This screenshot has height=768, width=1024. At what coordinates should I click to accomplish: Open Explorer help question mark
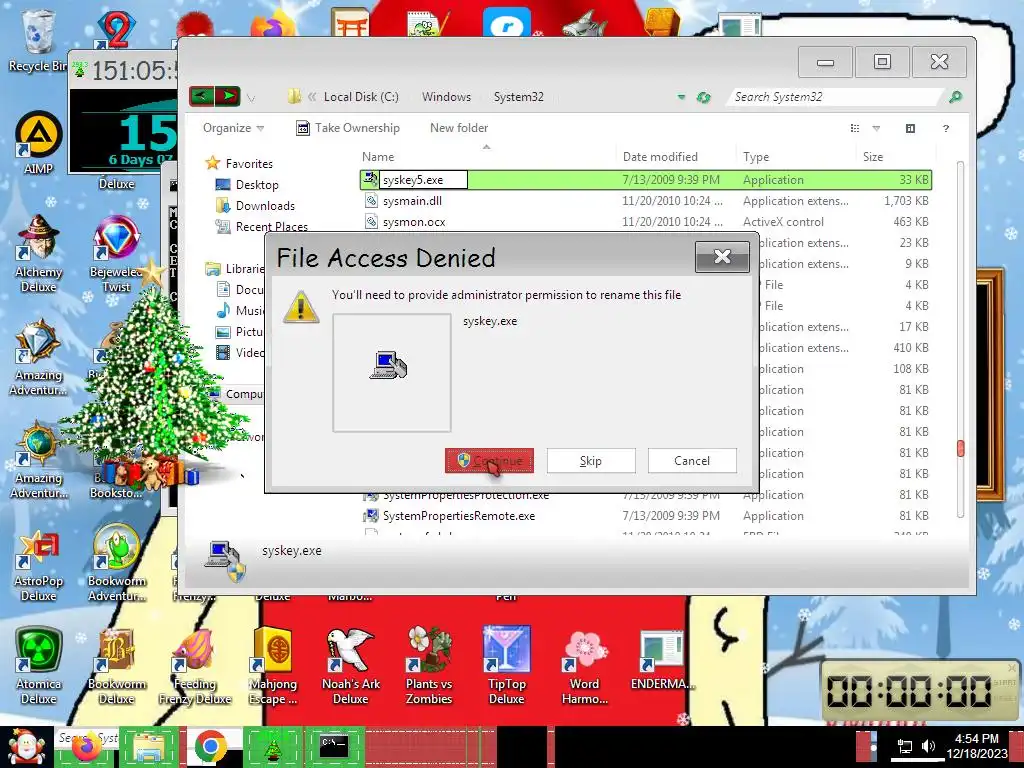pyautogui.click(x=946, y=129)
